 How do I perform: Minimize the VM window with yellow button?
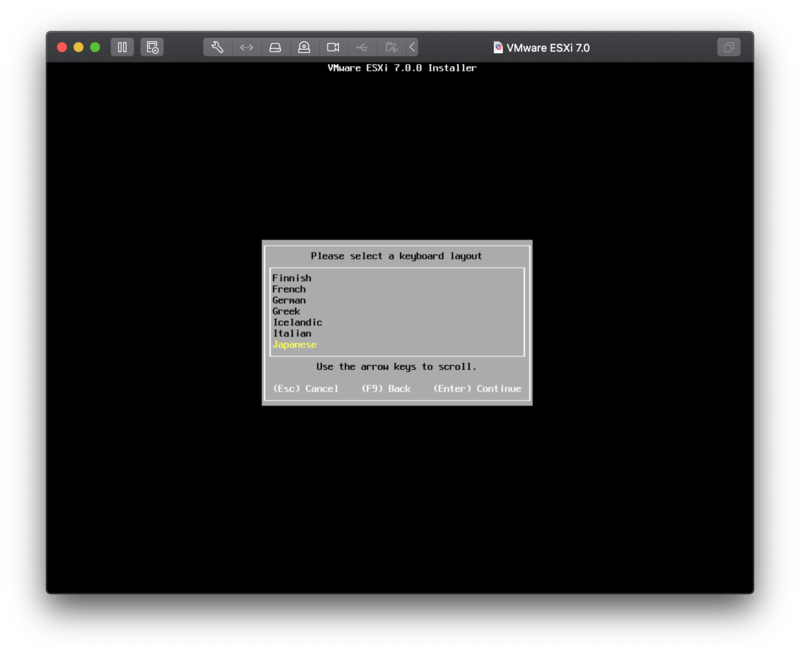79,47
